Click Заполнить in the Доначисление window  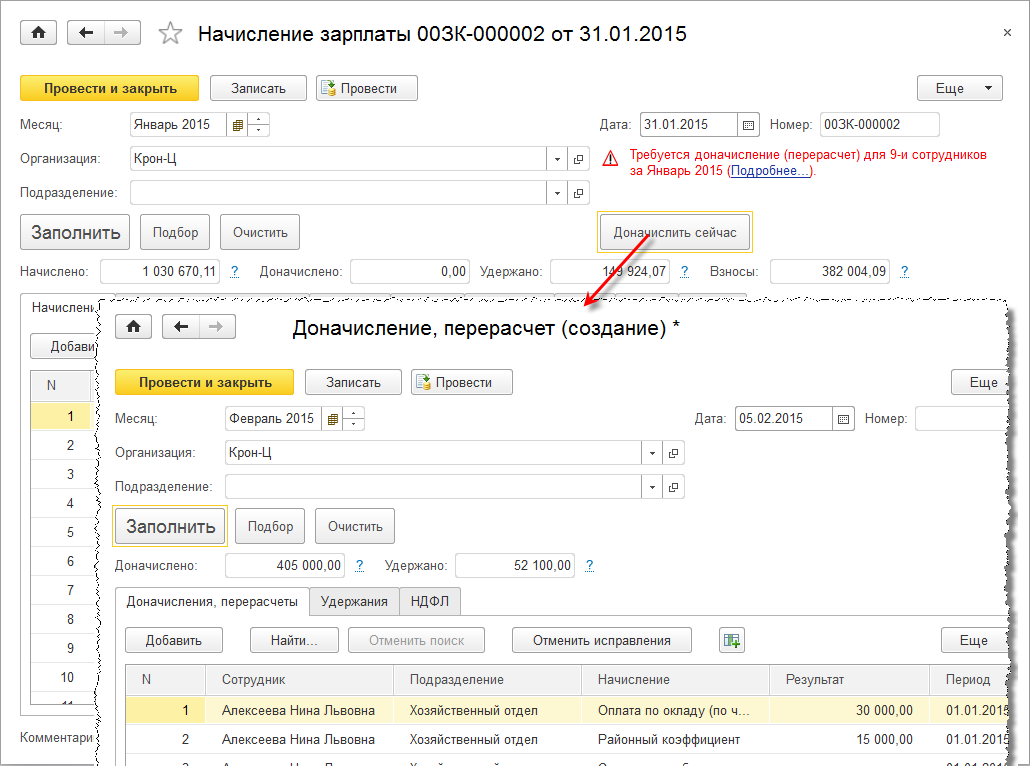[170, 526]
